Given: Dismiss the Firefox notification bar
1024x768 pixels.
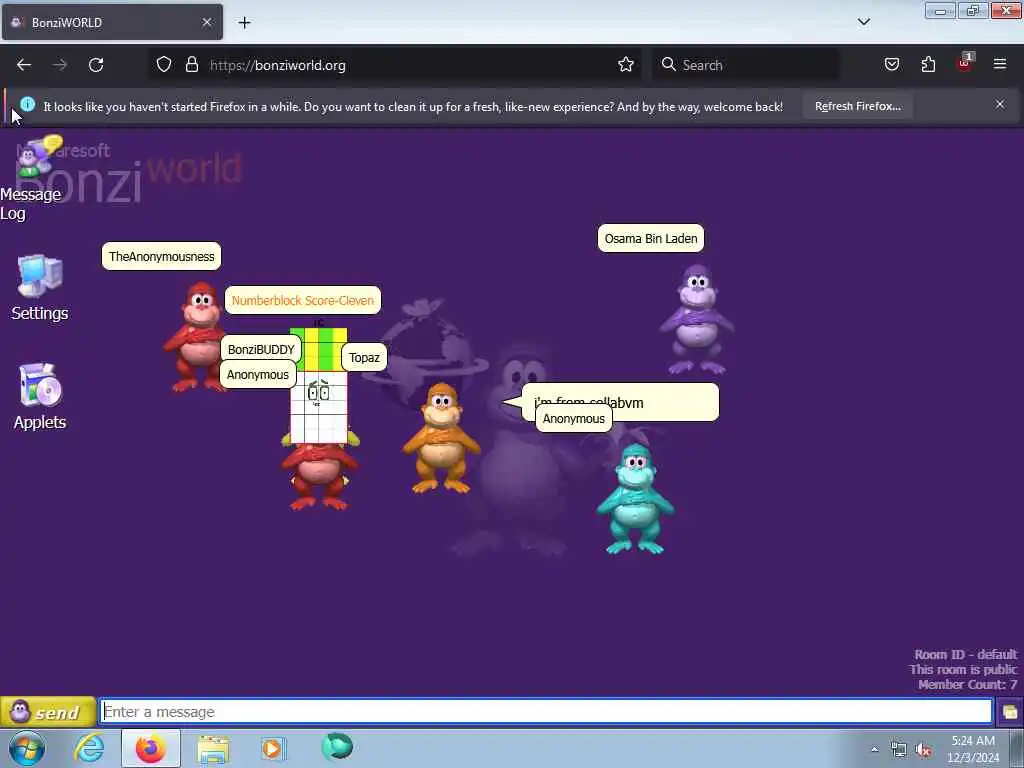Looking at the screenshot, I should (1000, 104).
